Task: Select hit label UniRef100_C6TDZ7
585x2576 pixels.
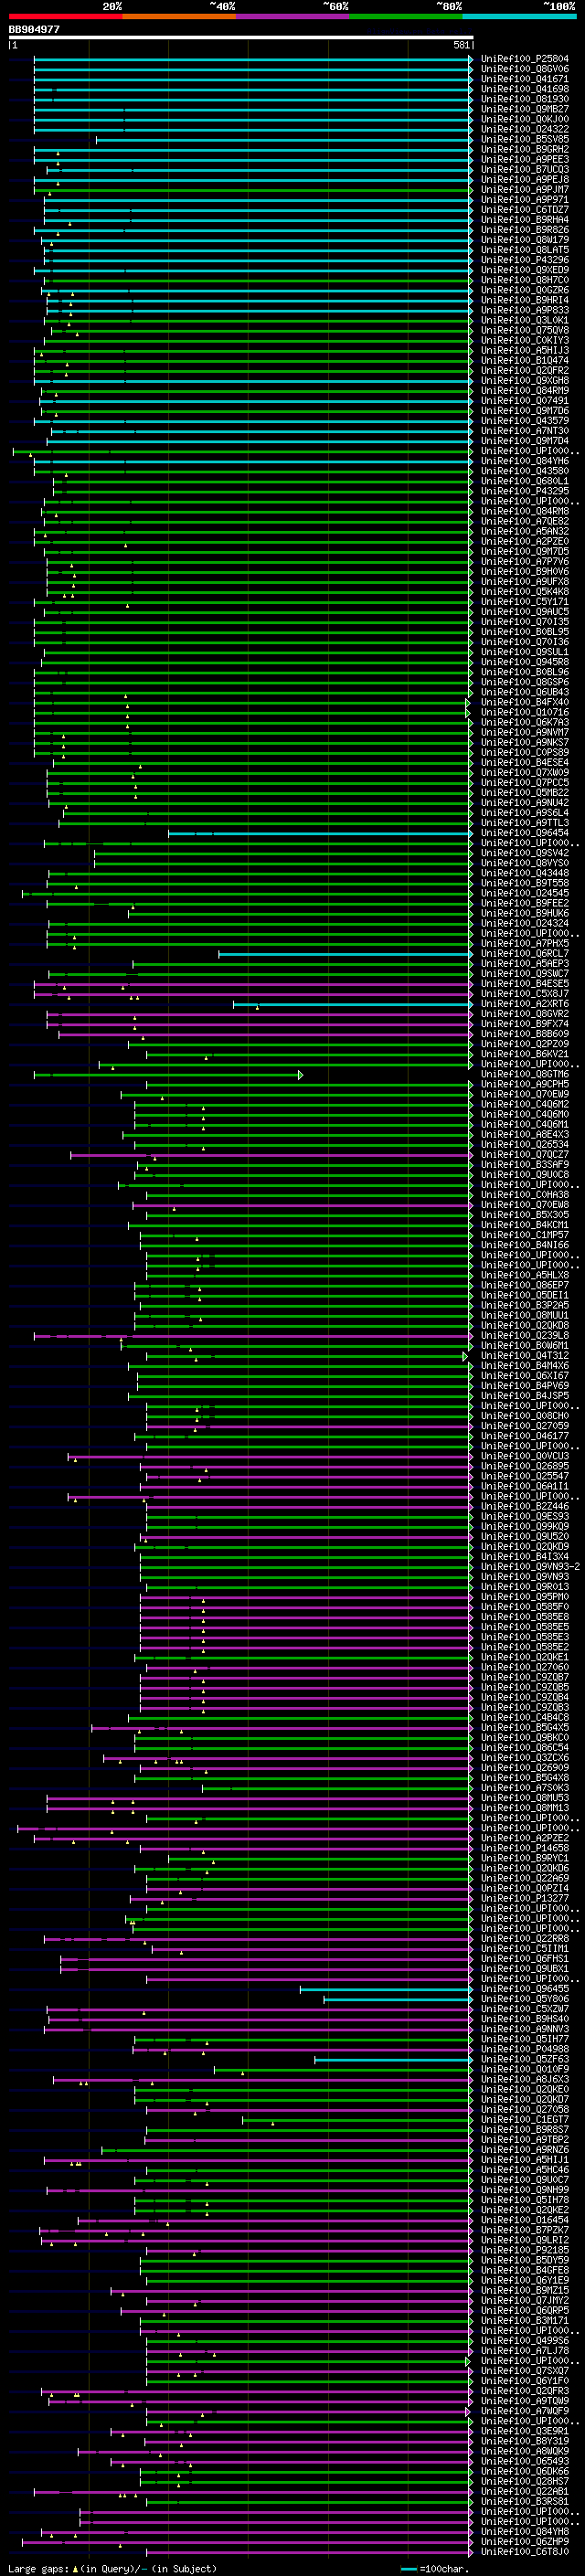Action: pos(525,210)
